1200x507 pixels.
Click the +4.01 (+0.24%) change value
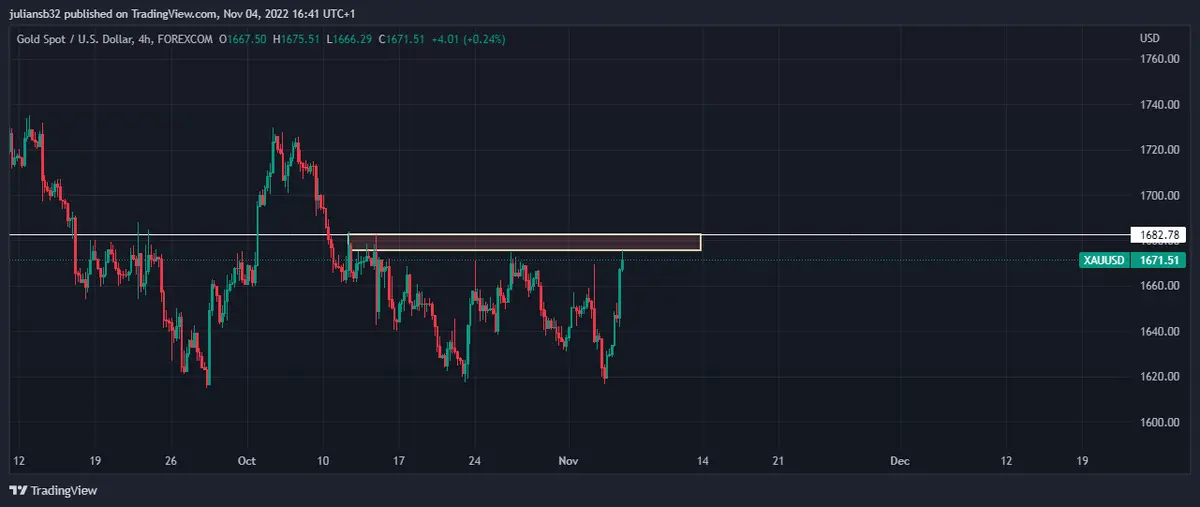pos(470,39)
